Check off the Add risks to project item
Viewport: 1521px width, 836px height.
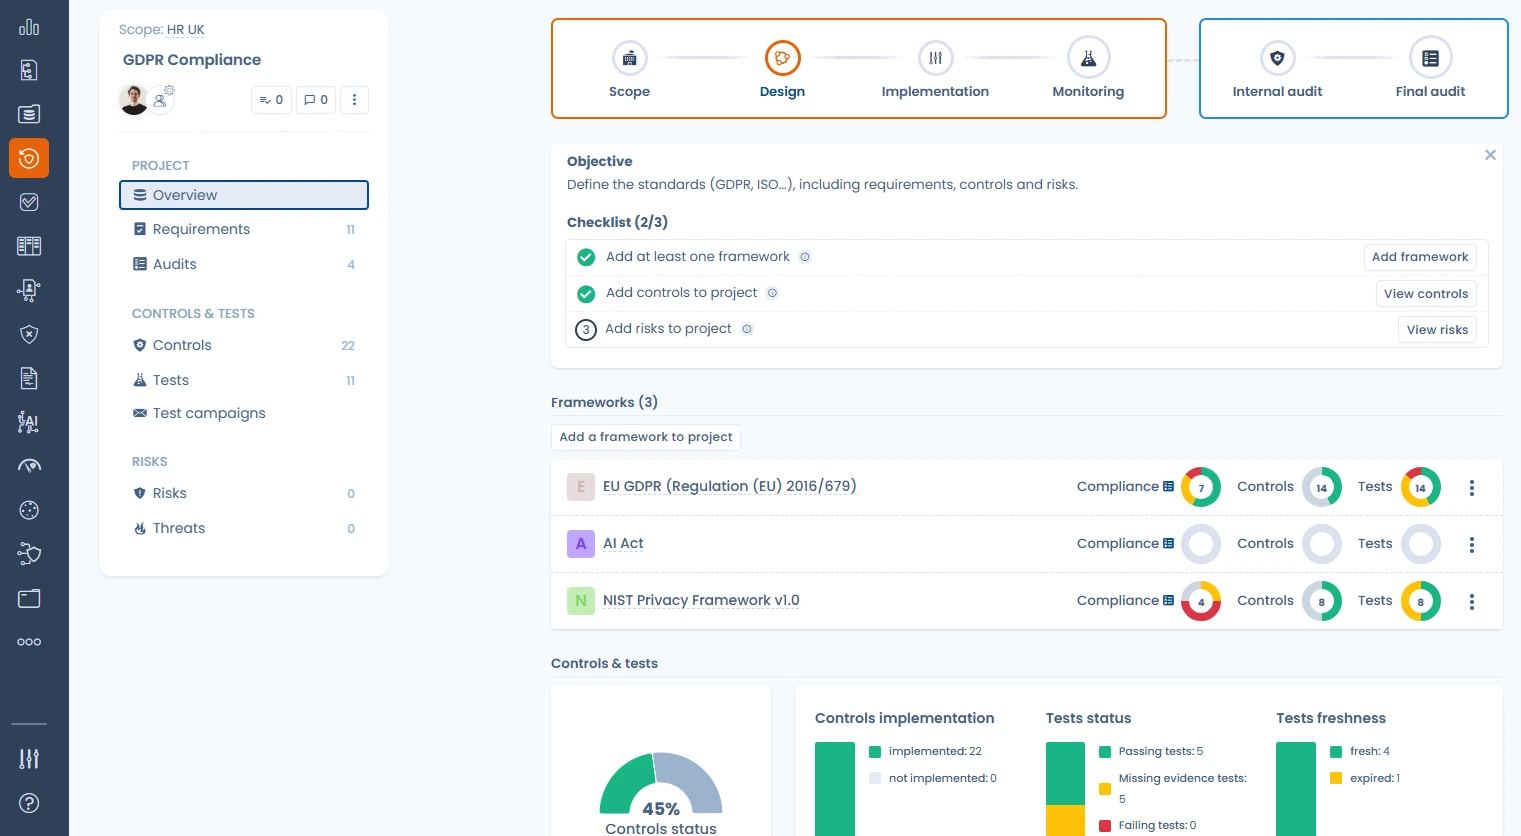[586, 329]
